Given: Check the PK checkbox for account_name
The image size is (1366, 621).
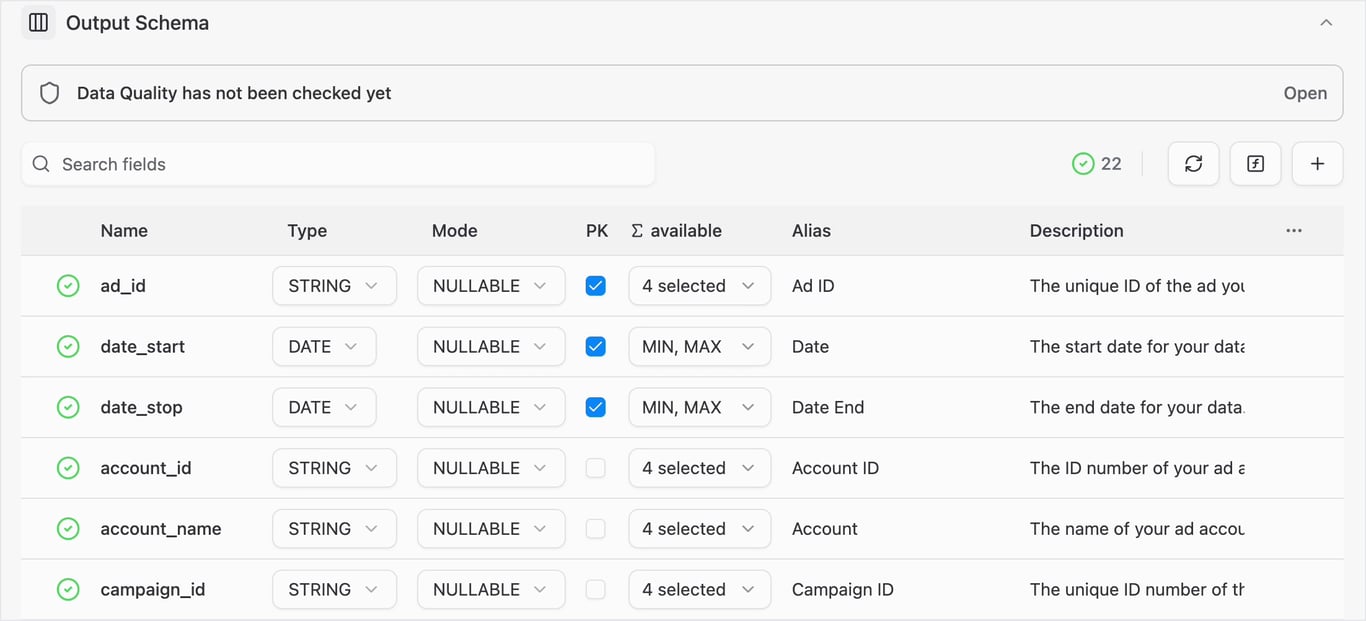Looking at the screenshot, I should [595, 529].
